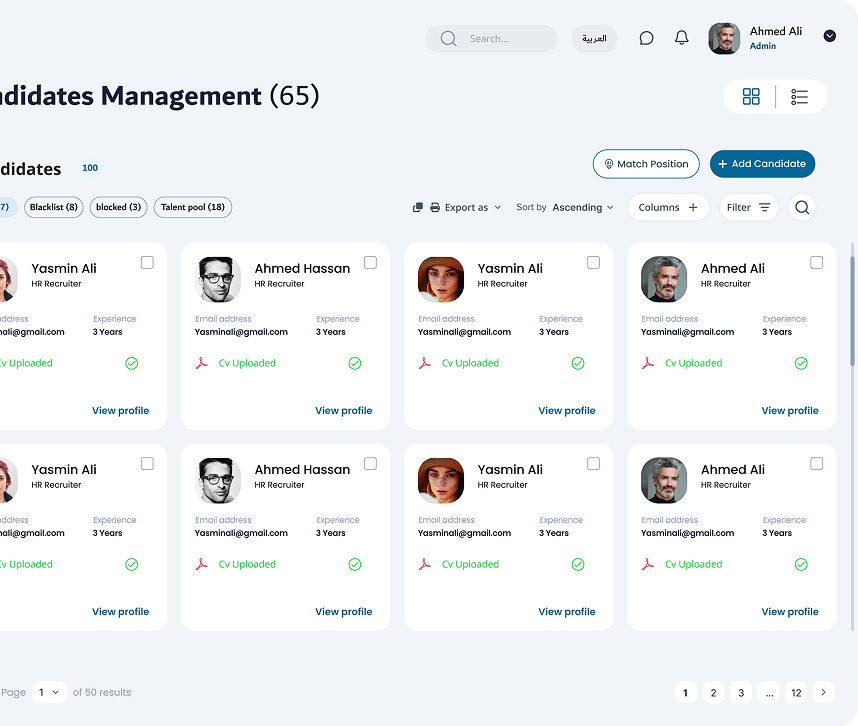Expand the Ahmed Ali account menu arrow
Viewport: 858px width, 726px height.
[830, 36]
